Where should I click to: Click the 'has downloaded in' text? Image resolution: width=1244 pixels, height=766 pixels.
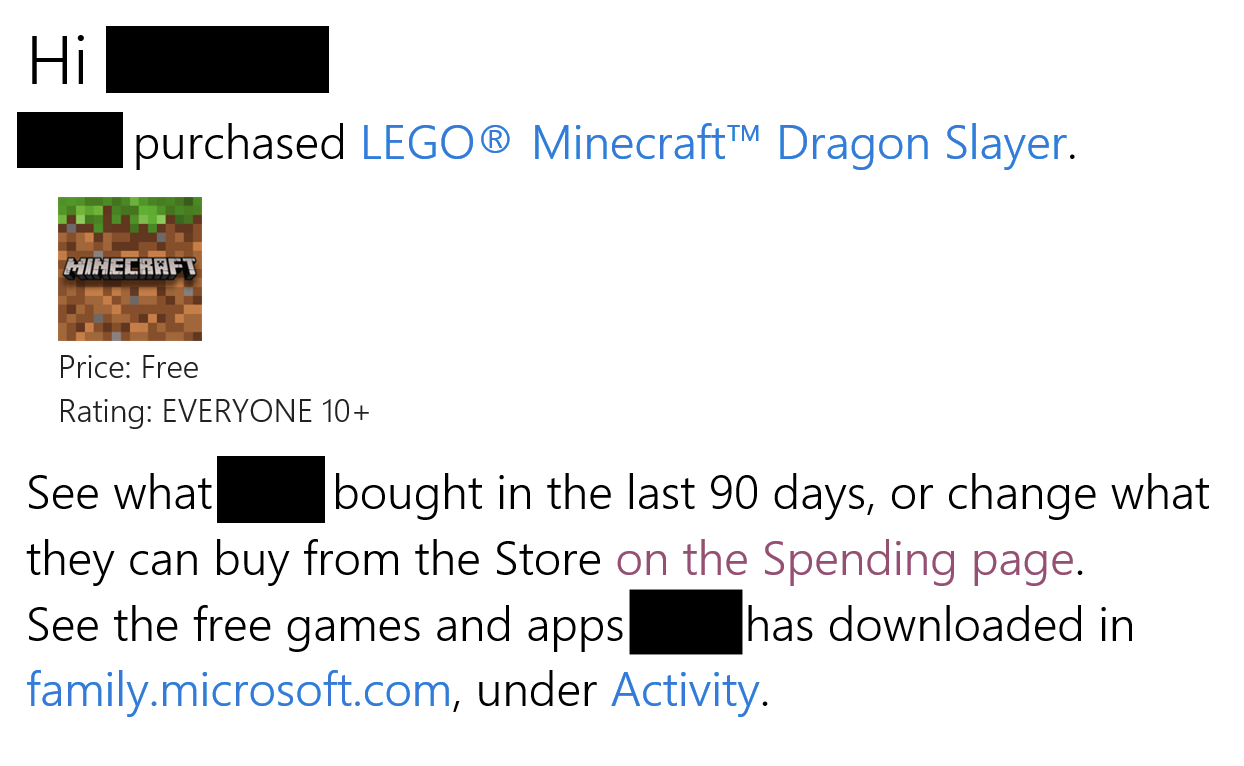pos(940,626)
